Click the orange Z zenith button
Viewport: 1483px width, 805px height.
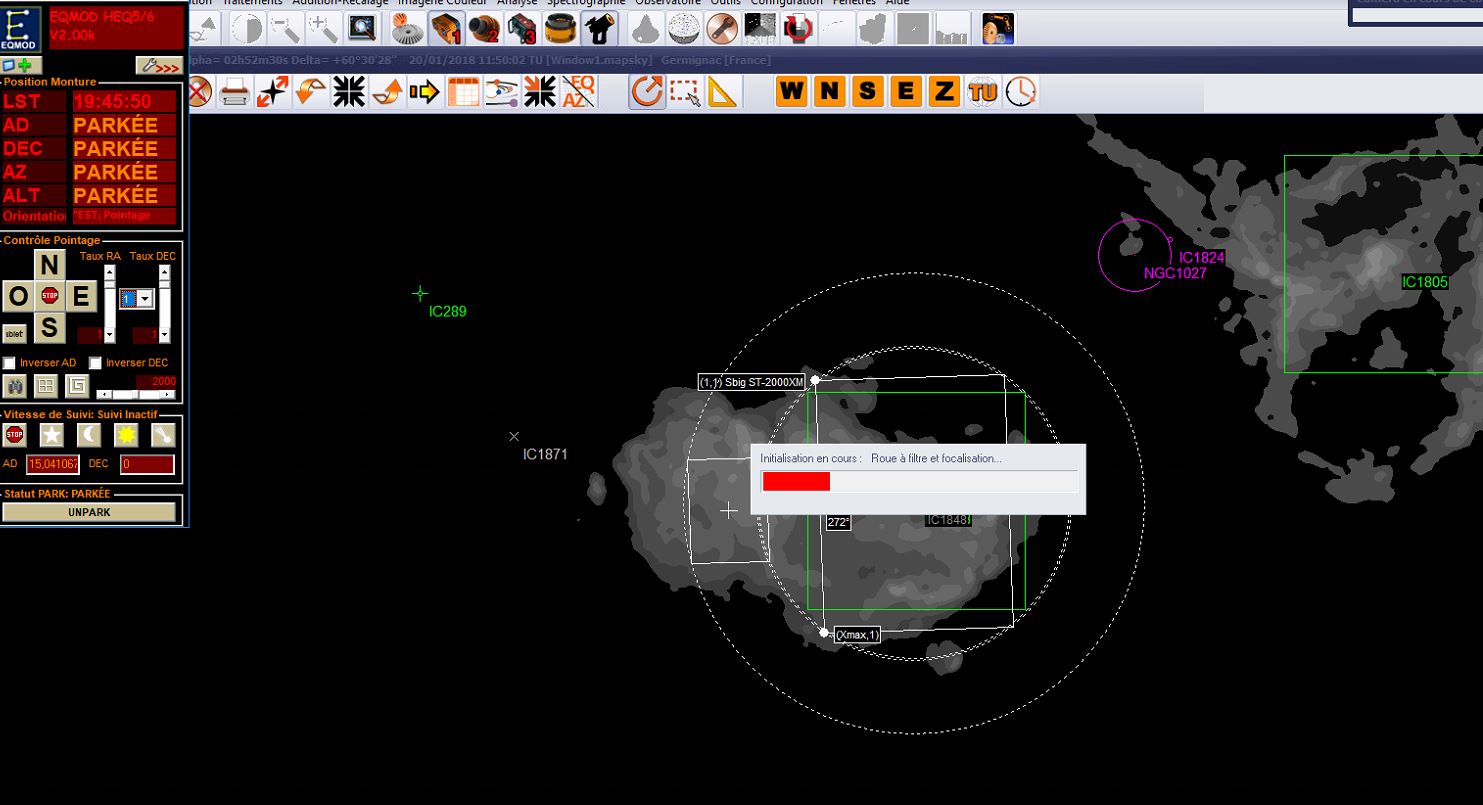coord(943,92)
